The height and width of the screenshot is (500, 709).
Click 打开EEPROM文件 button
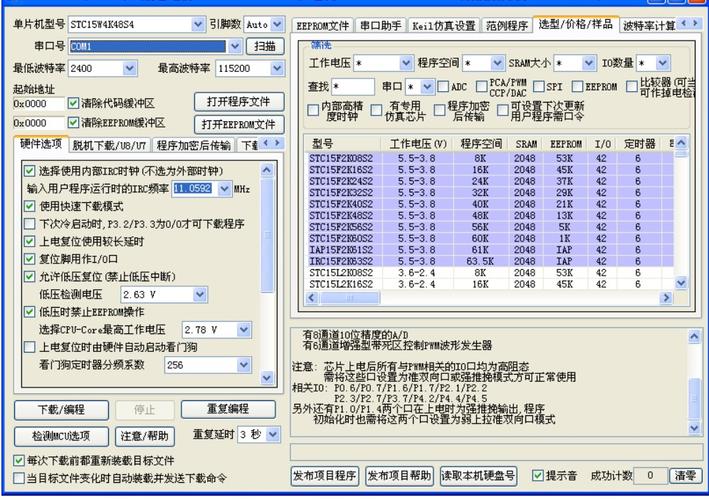coord(239,124)
